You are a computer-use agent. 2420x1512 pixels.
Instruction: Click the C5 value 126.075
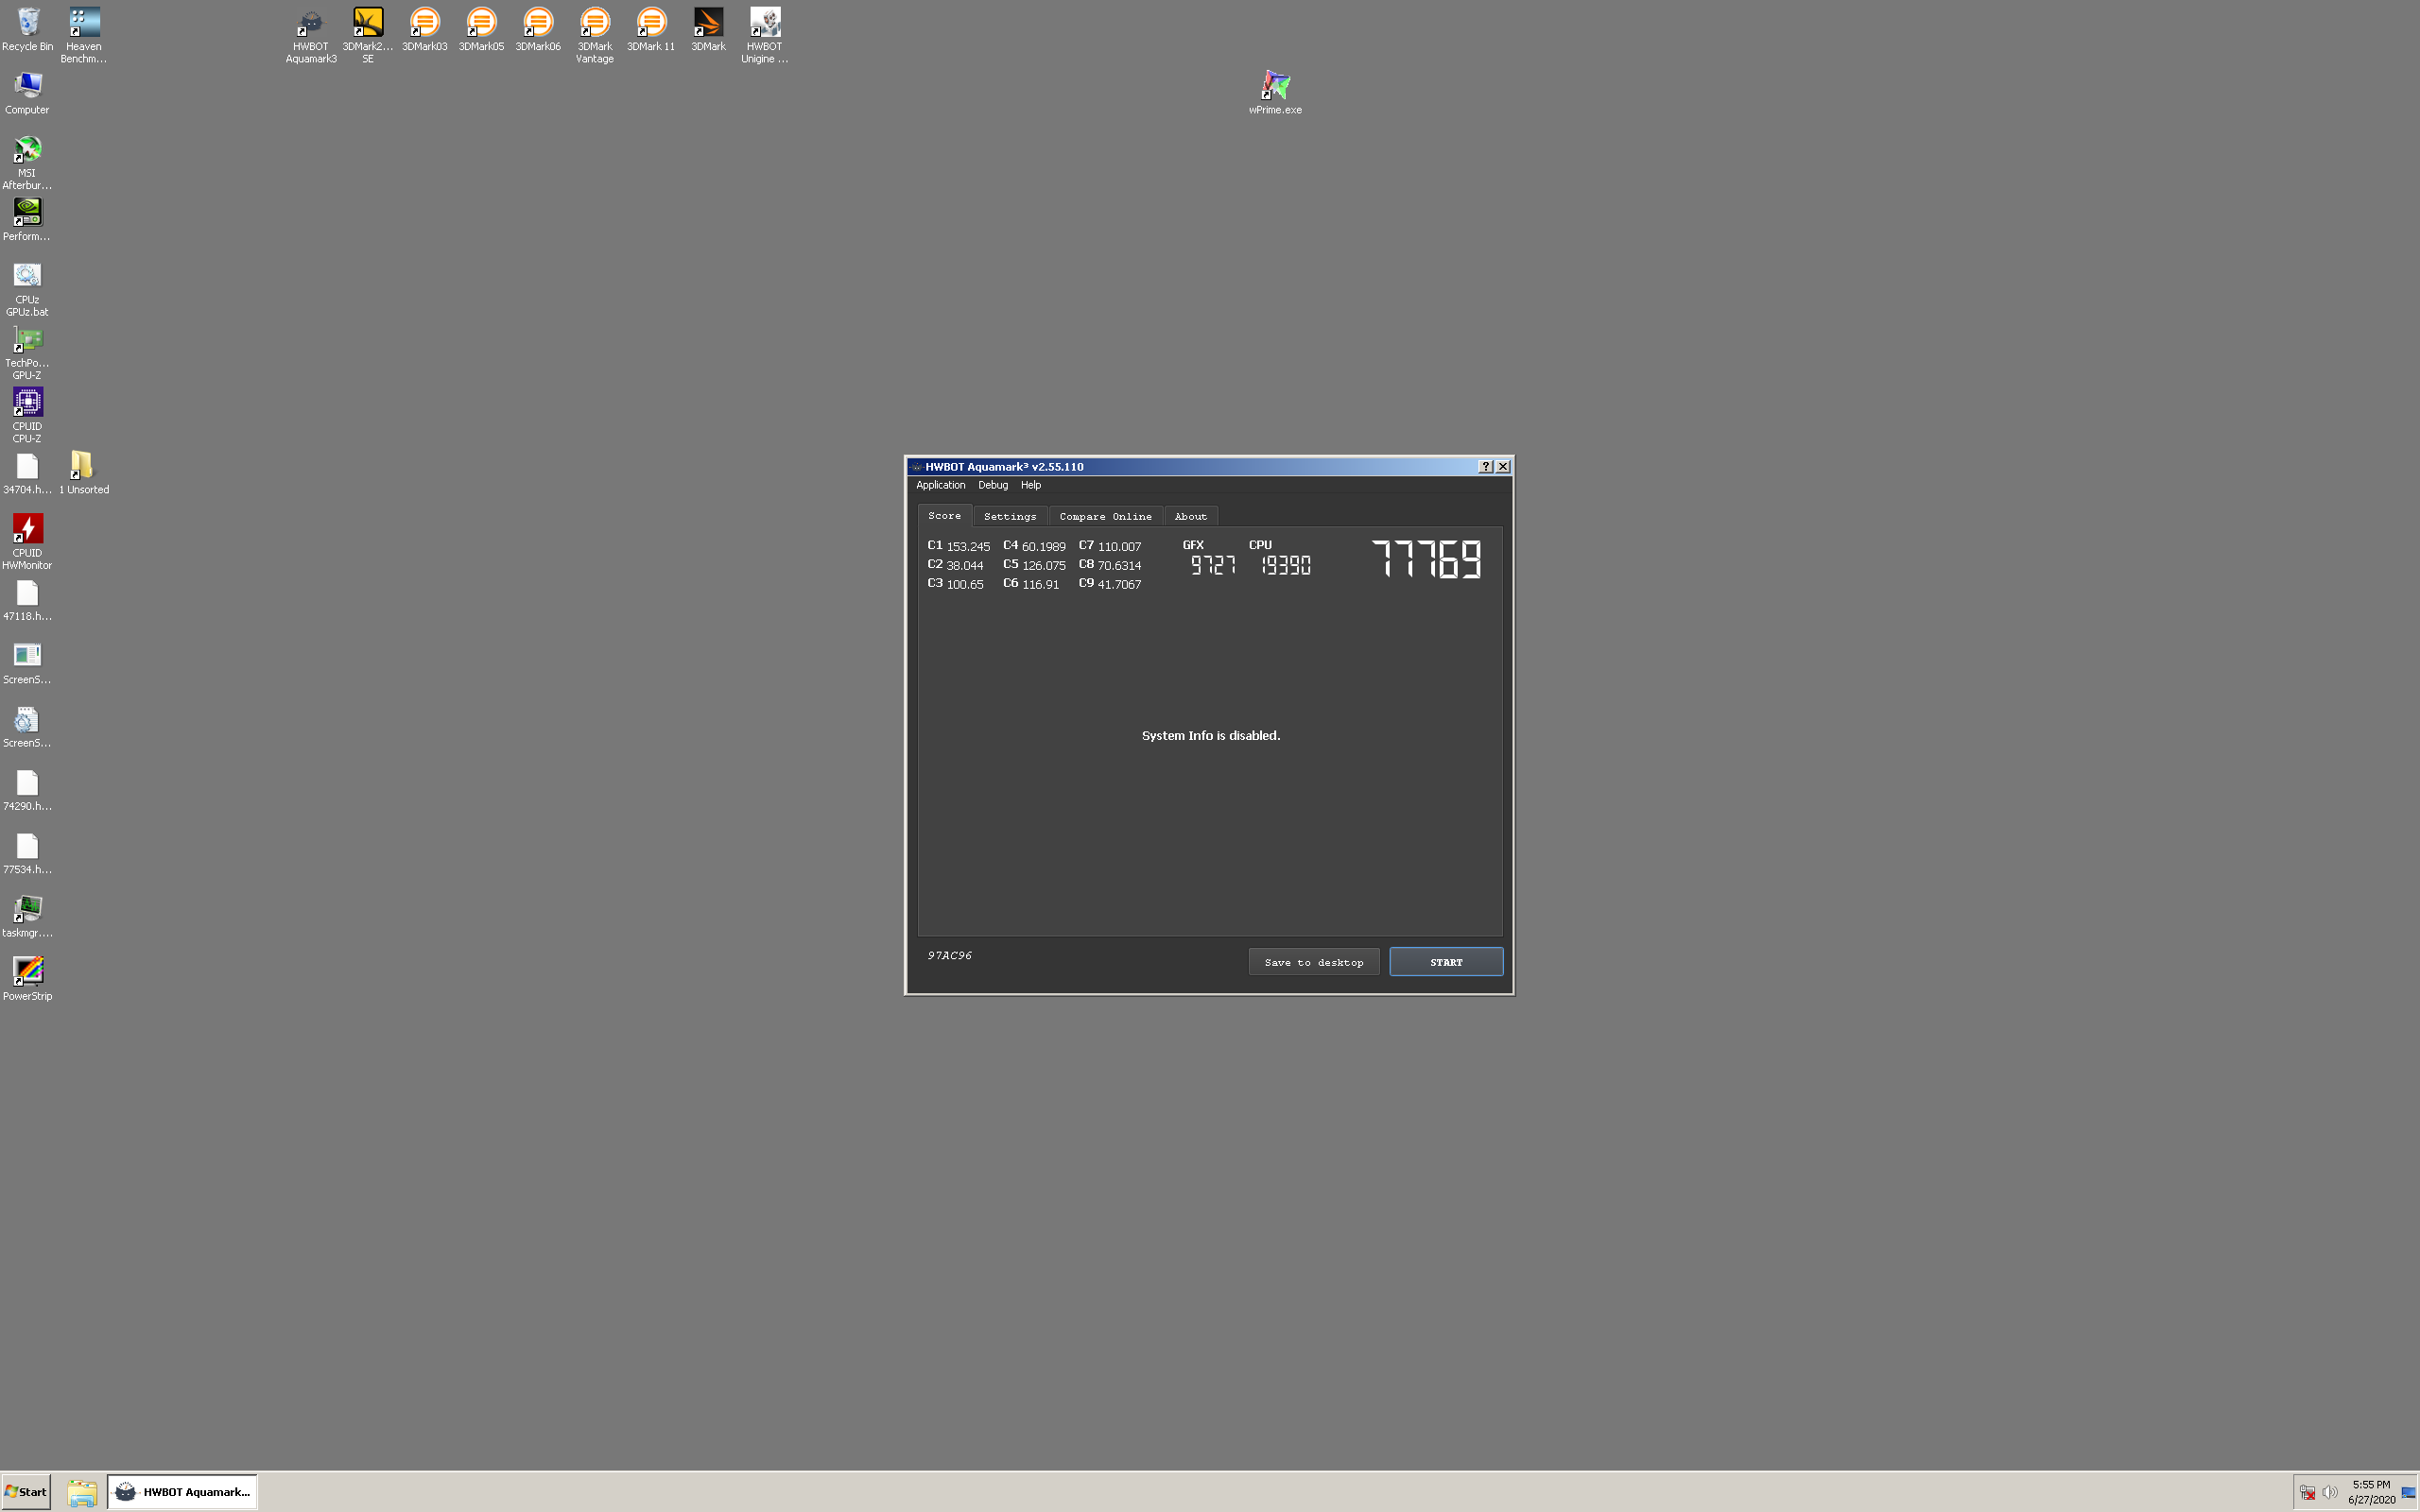coord(1044,566)
